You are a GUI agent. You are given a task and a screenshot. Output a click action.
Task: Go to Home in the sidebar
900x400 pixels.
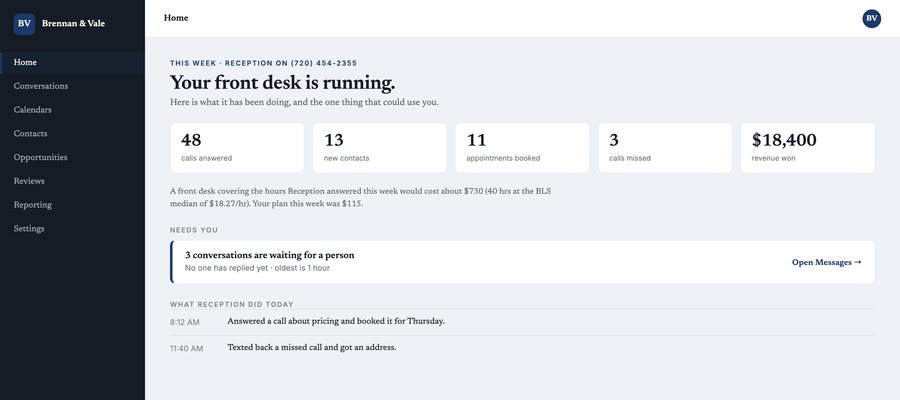coord(72,63)
